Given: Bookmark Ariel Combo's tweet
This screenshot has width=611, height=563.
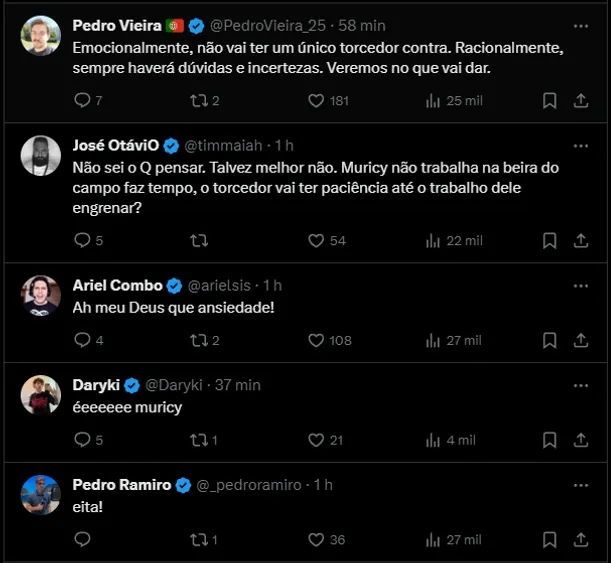Looking at the screenshot, I should coord(549,340).
